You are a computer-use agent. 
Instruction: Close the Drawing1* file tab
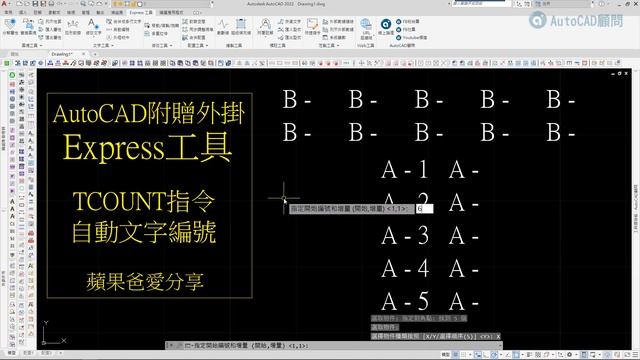point(84,53)
